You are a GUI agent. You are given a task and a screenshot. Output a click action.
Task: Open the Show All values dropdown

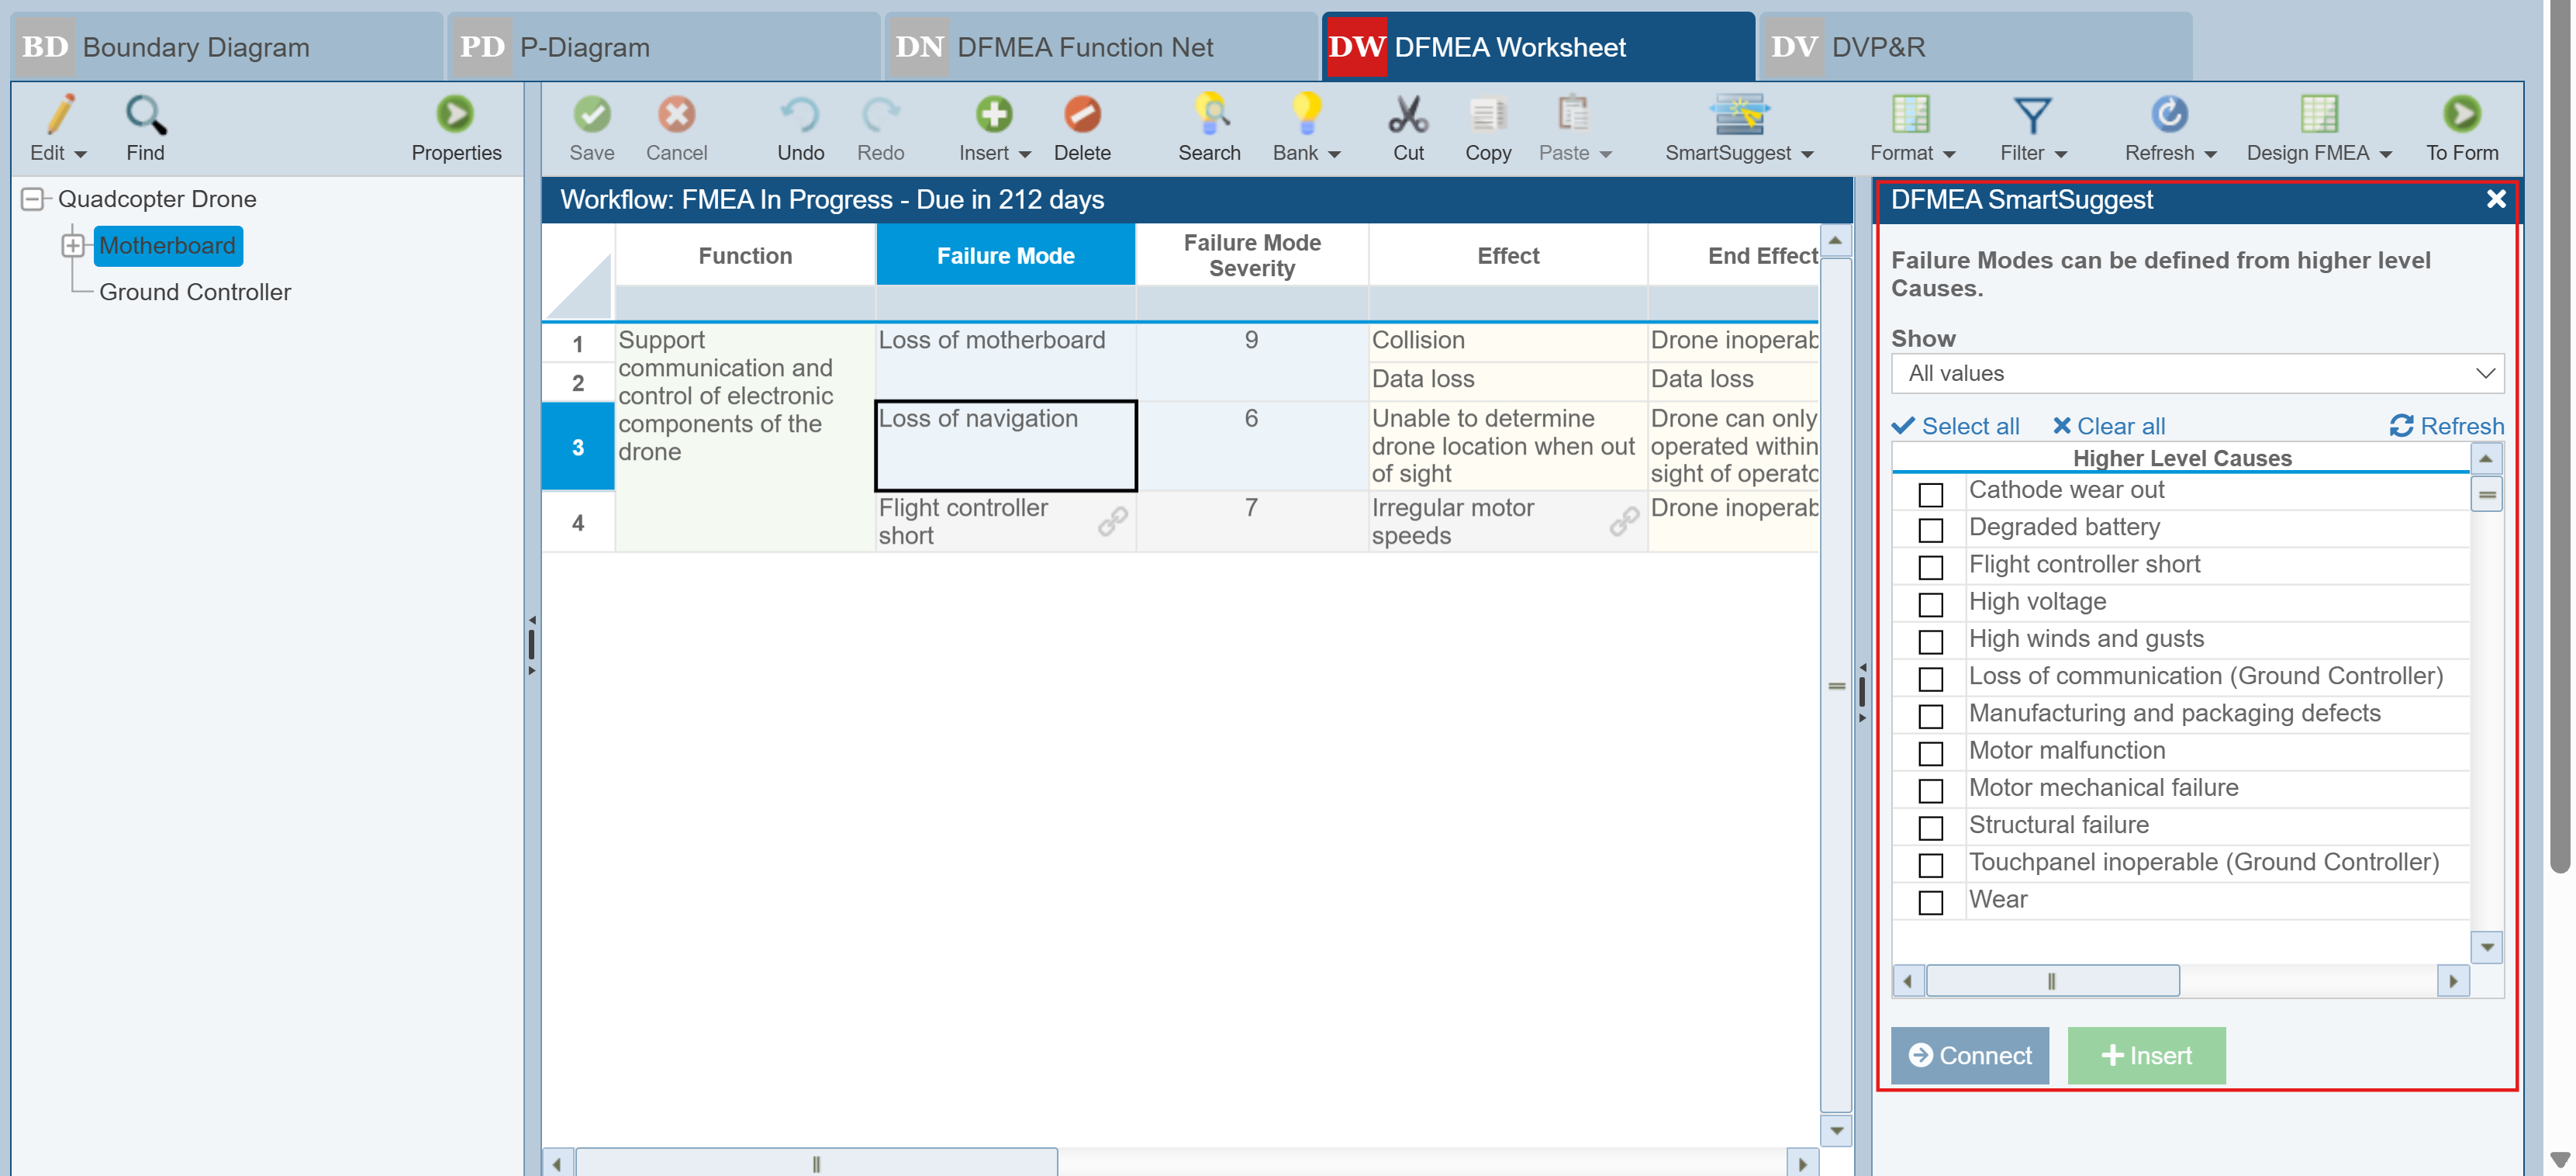(2196, 373)
